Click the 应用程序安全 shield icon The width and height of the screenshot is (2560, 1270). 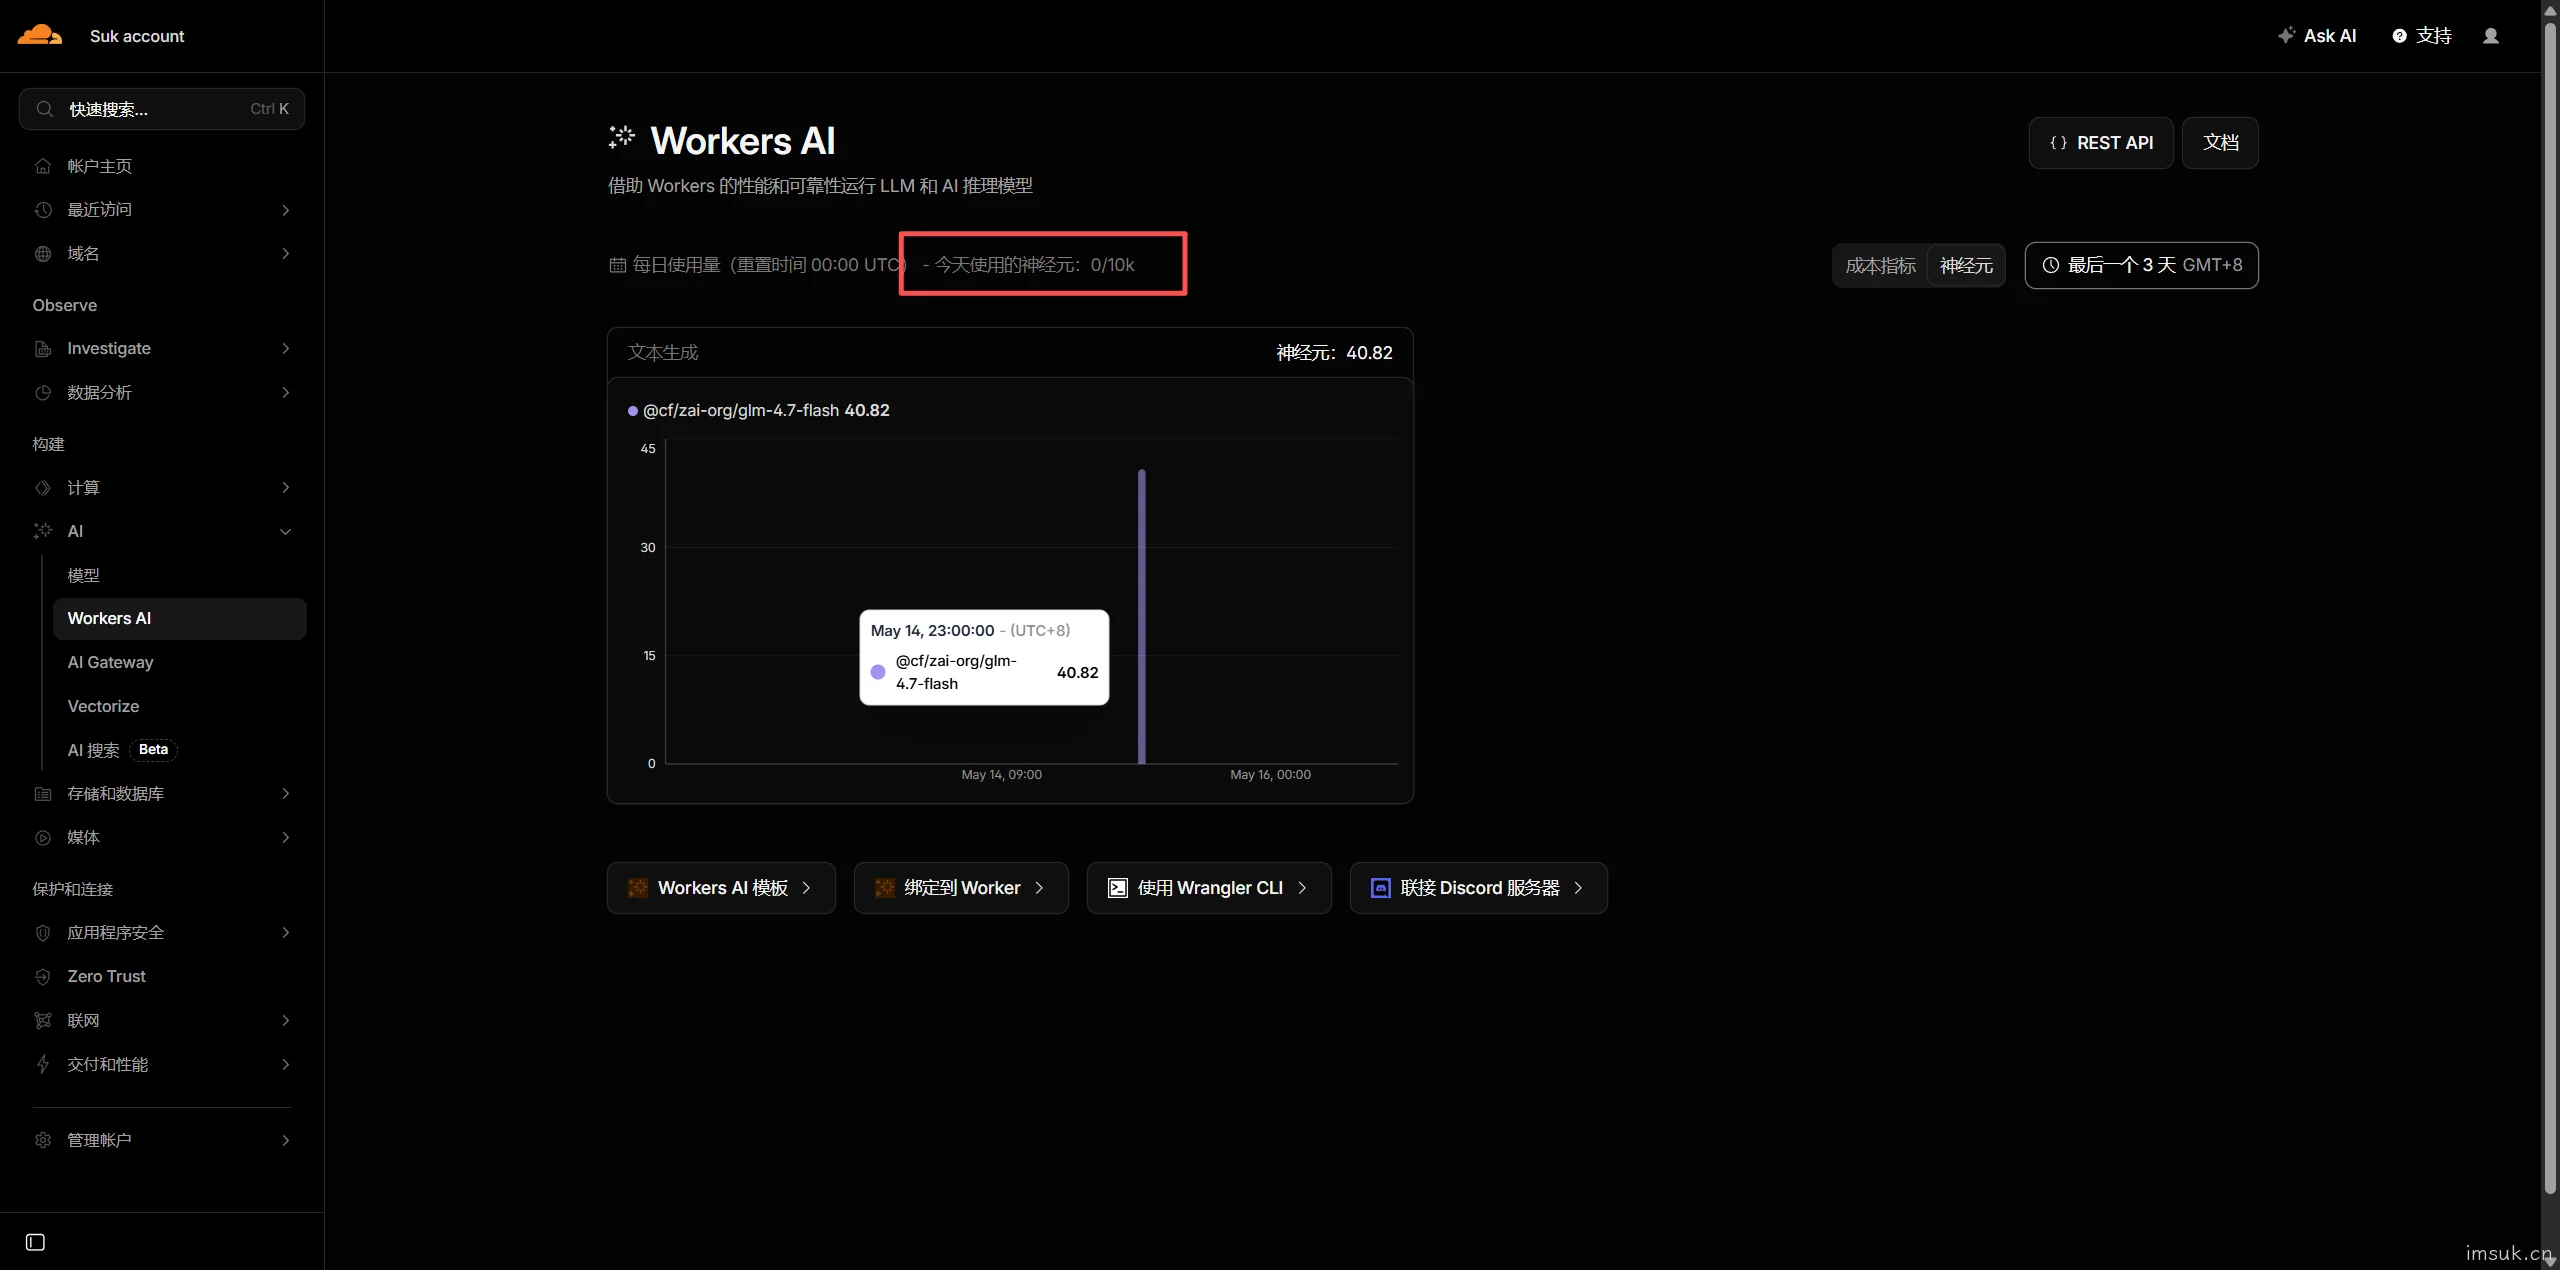click(x=43, y=933)
